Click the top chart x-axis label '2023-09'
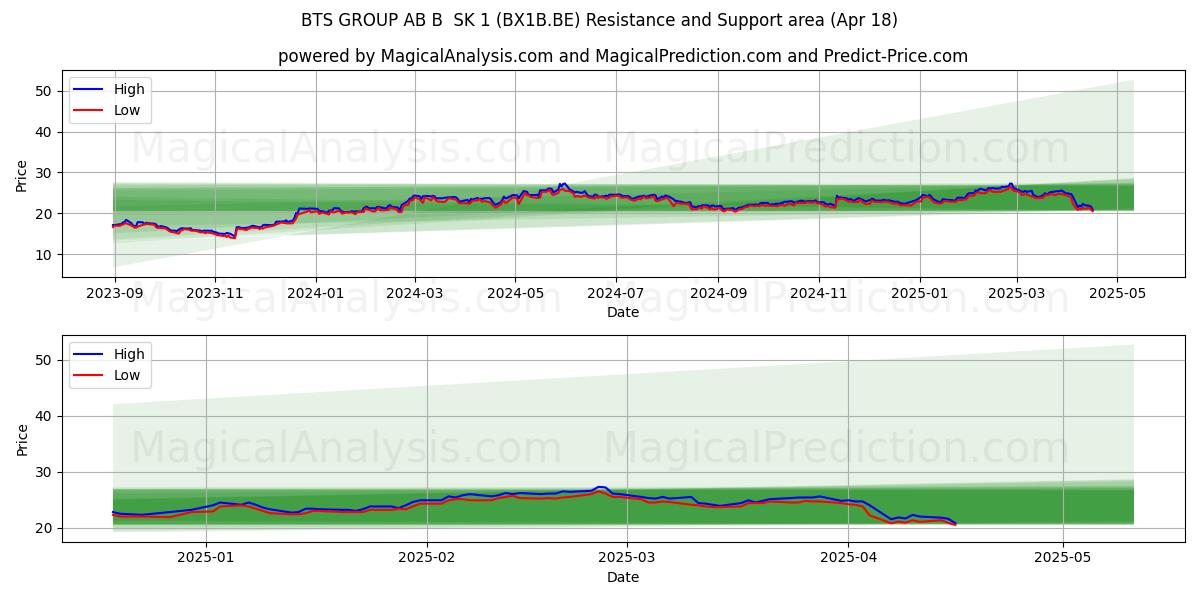The width and height of the screenshot is (1200, 600). click(114, 294)
